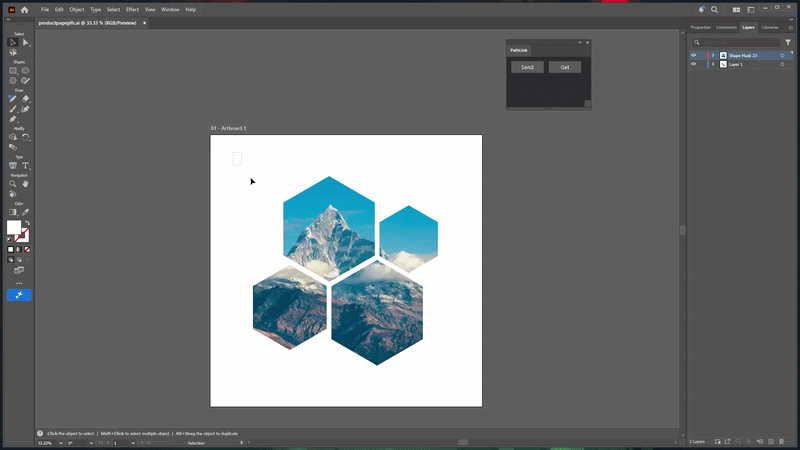The image size is (800, 450).
Task: Open Edit Toolbar three-dots button
Action: (19, 283)
